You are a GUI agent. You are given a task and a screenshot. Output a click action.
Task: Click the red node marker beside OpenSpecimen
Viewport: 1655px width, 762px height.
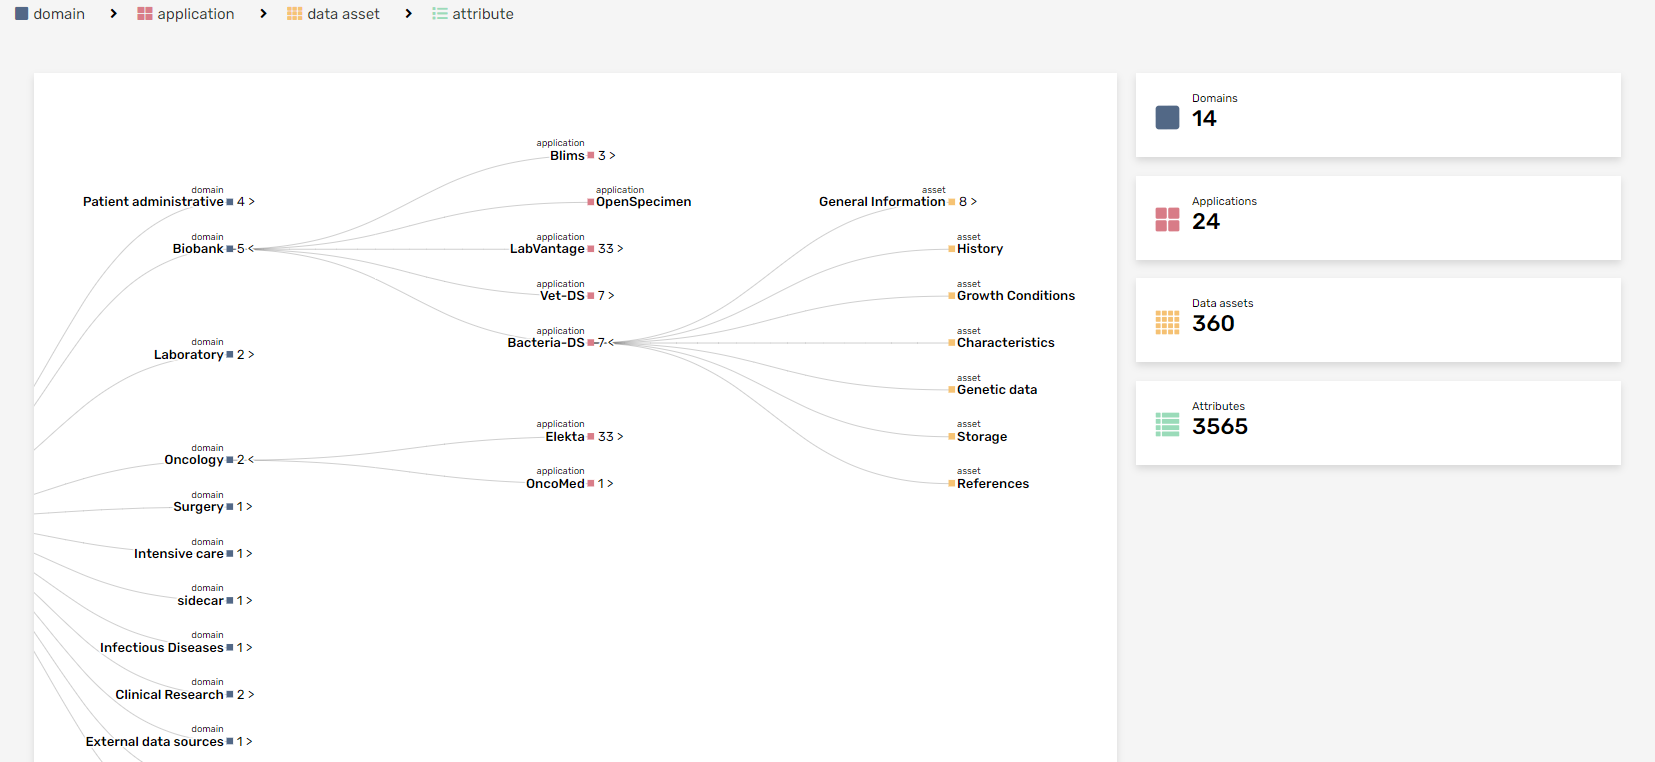click(x=591, y=202)
